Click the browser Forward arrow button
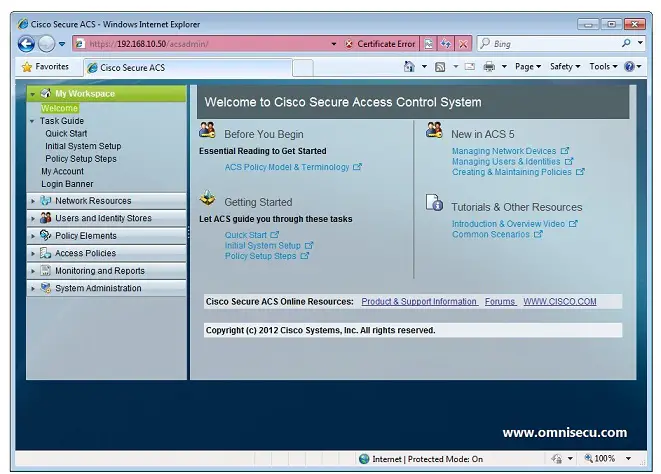This screenshot has height=474, width=661. pyautogui.click(x=46, y=43)
